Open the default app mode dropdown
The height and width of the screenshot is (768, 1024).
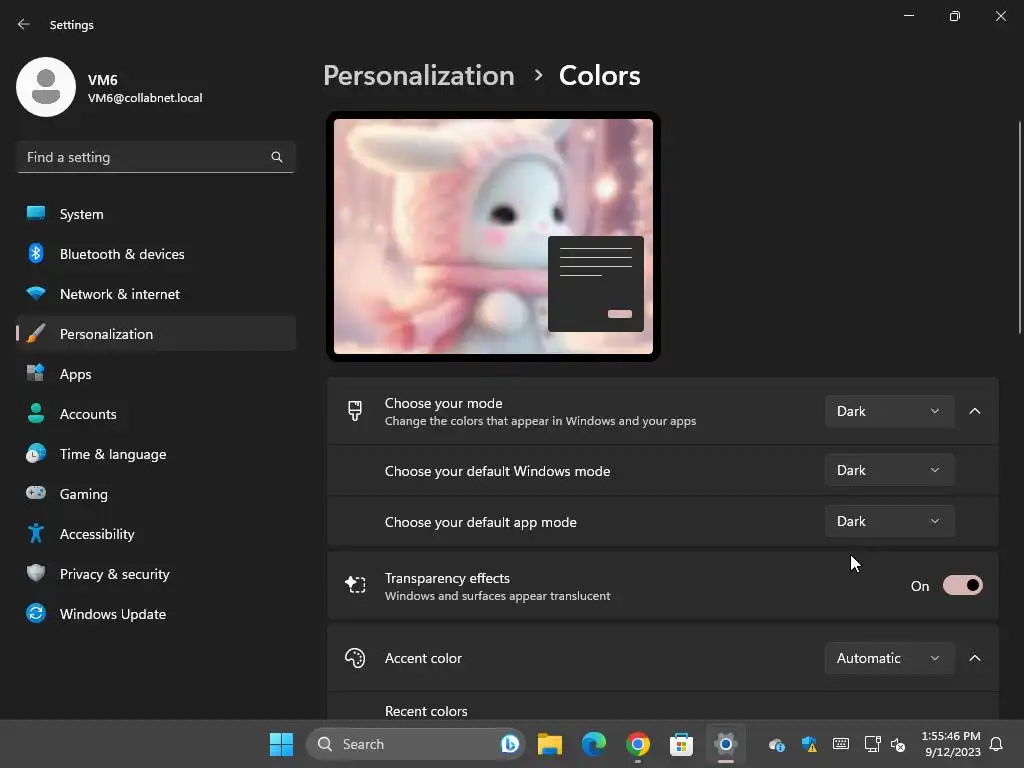click(x=889, y=521)
